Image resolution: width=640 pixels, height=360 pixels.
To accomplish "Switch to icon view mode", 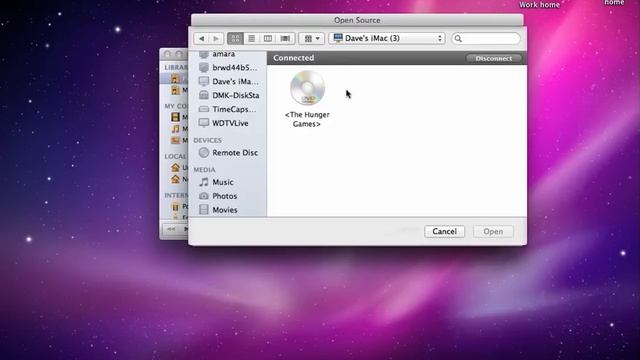I will [x=235, y=38].
